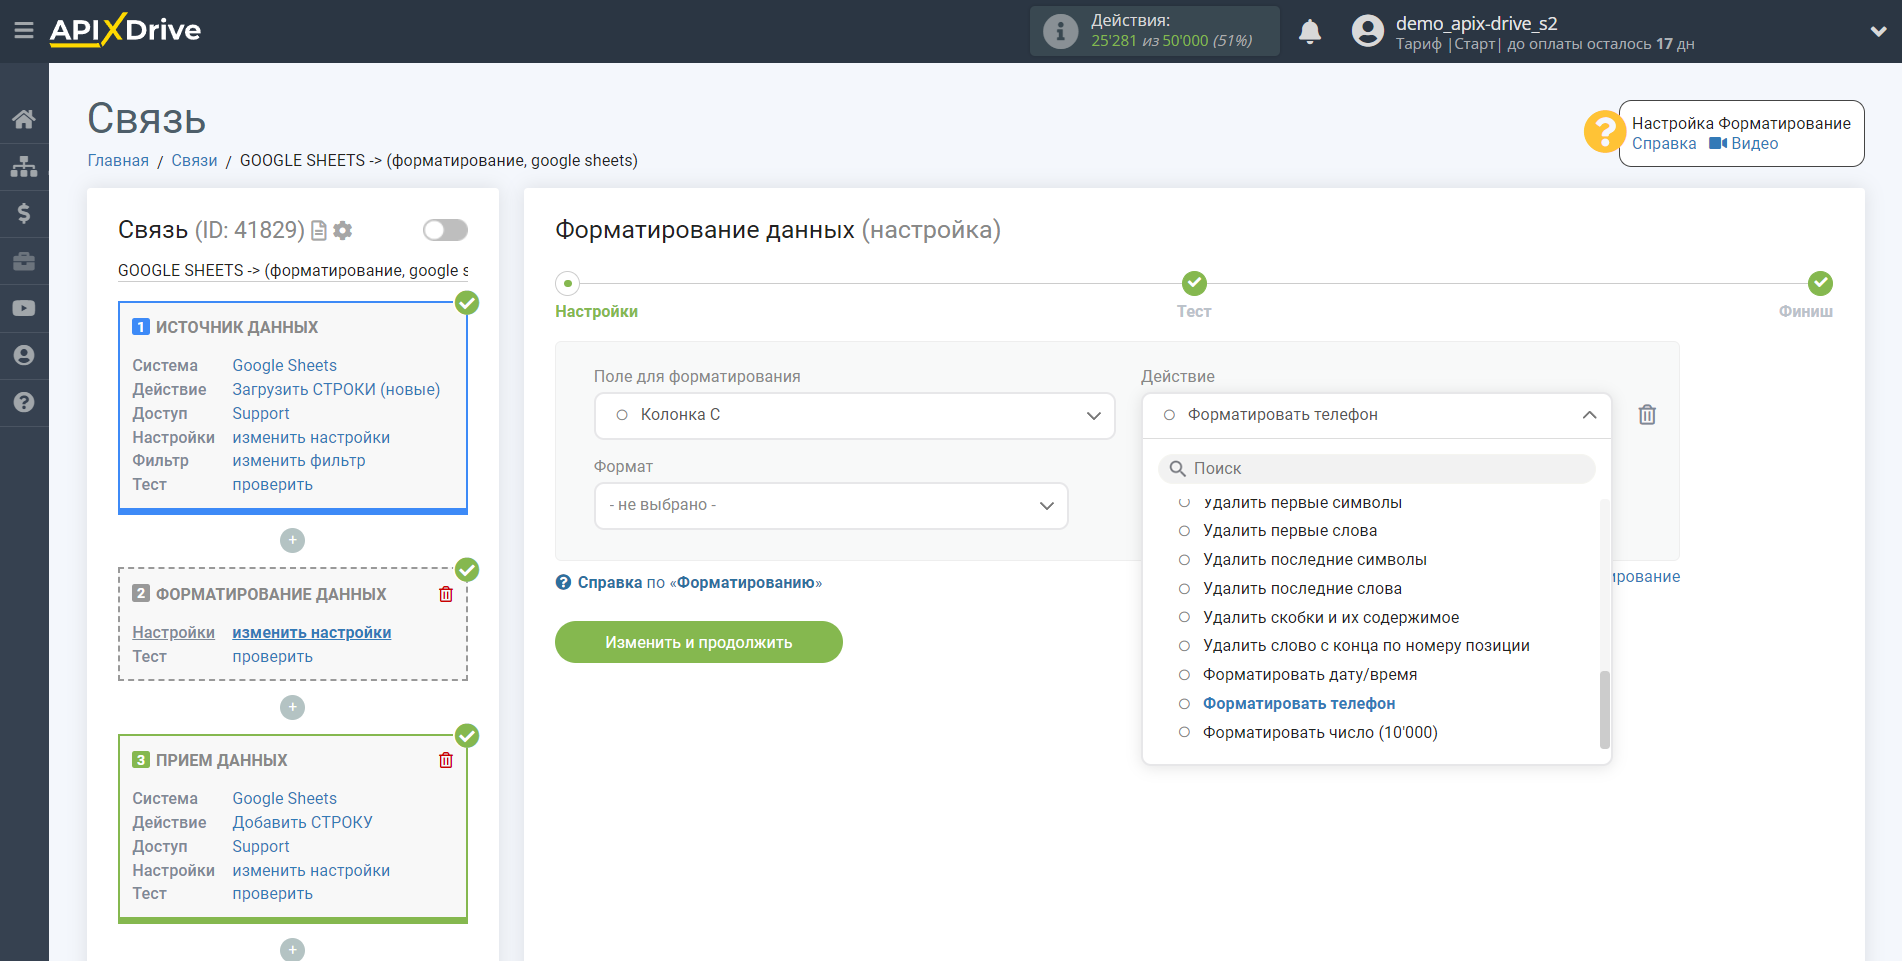
Task: Click изменить настройки in formatting block
Action: click(x=312, y=633)
